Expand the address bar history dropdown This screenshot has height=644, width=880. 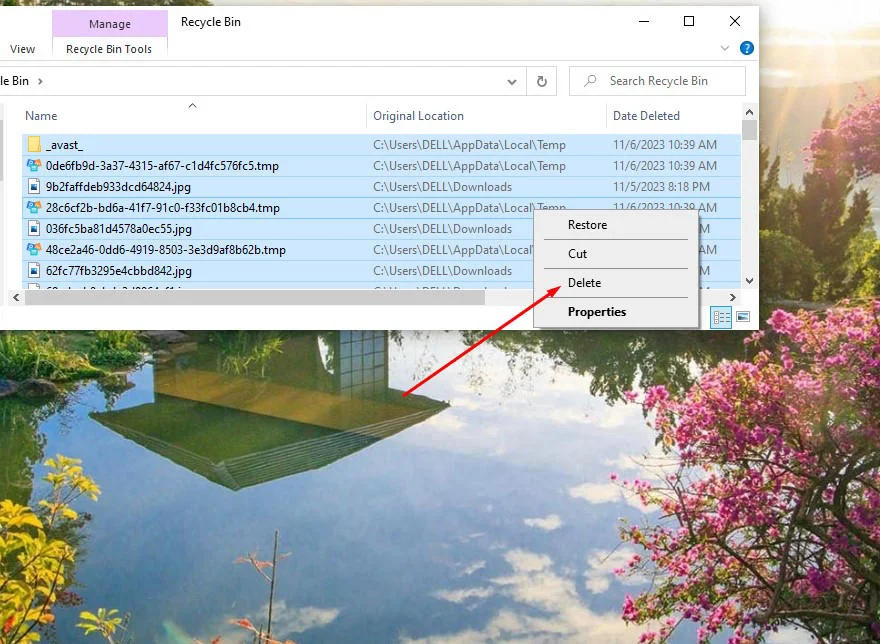pyautogui.click(x=512, y=81)
